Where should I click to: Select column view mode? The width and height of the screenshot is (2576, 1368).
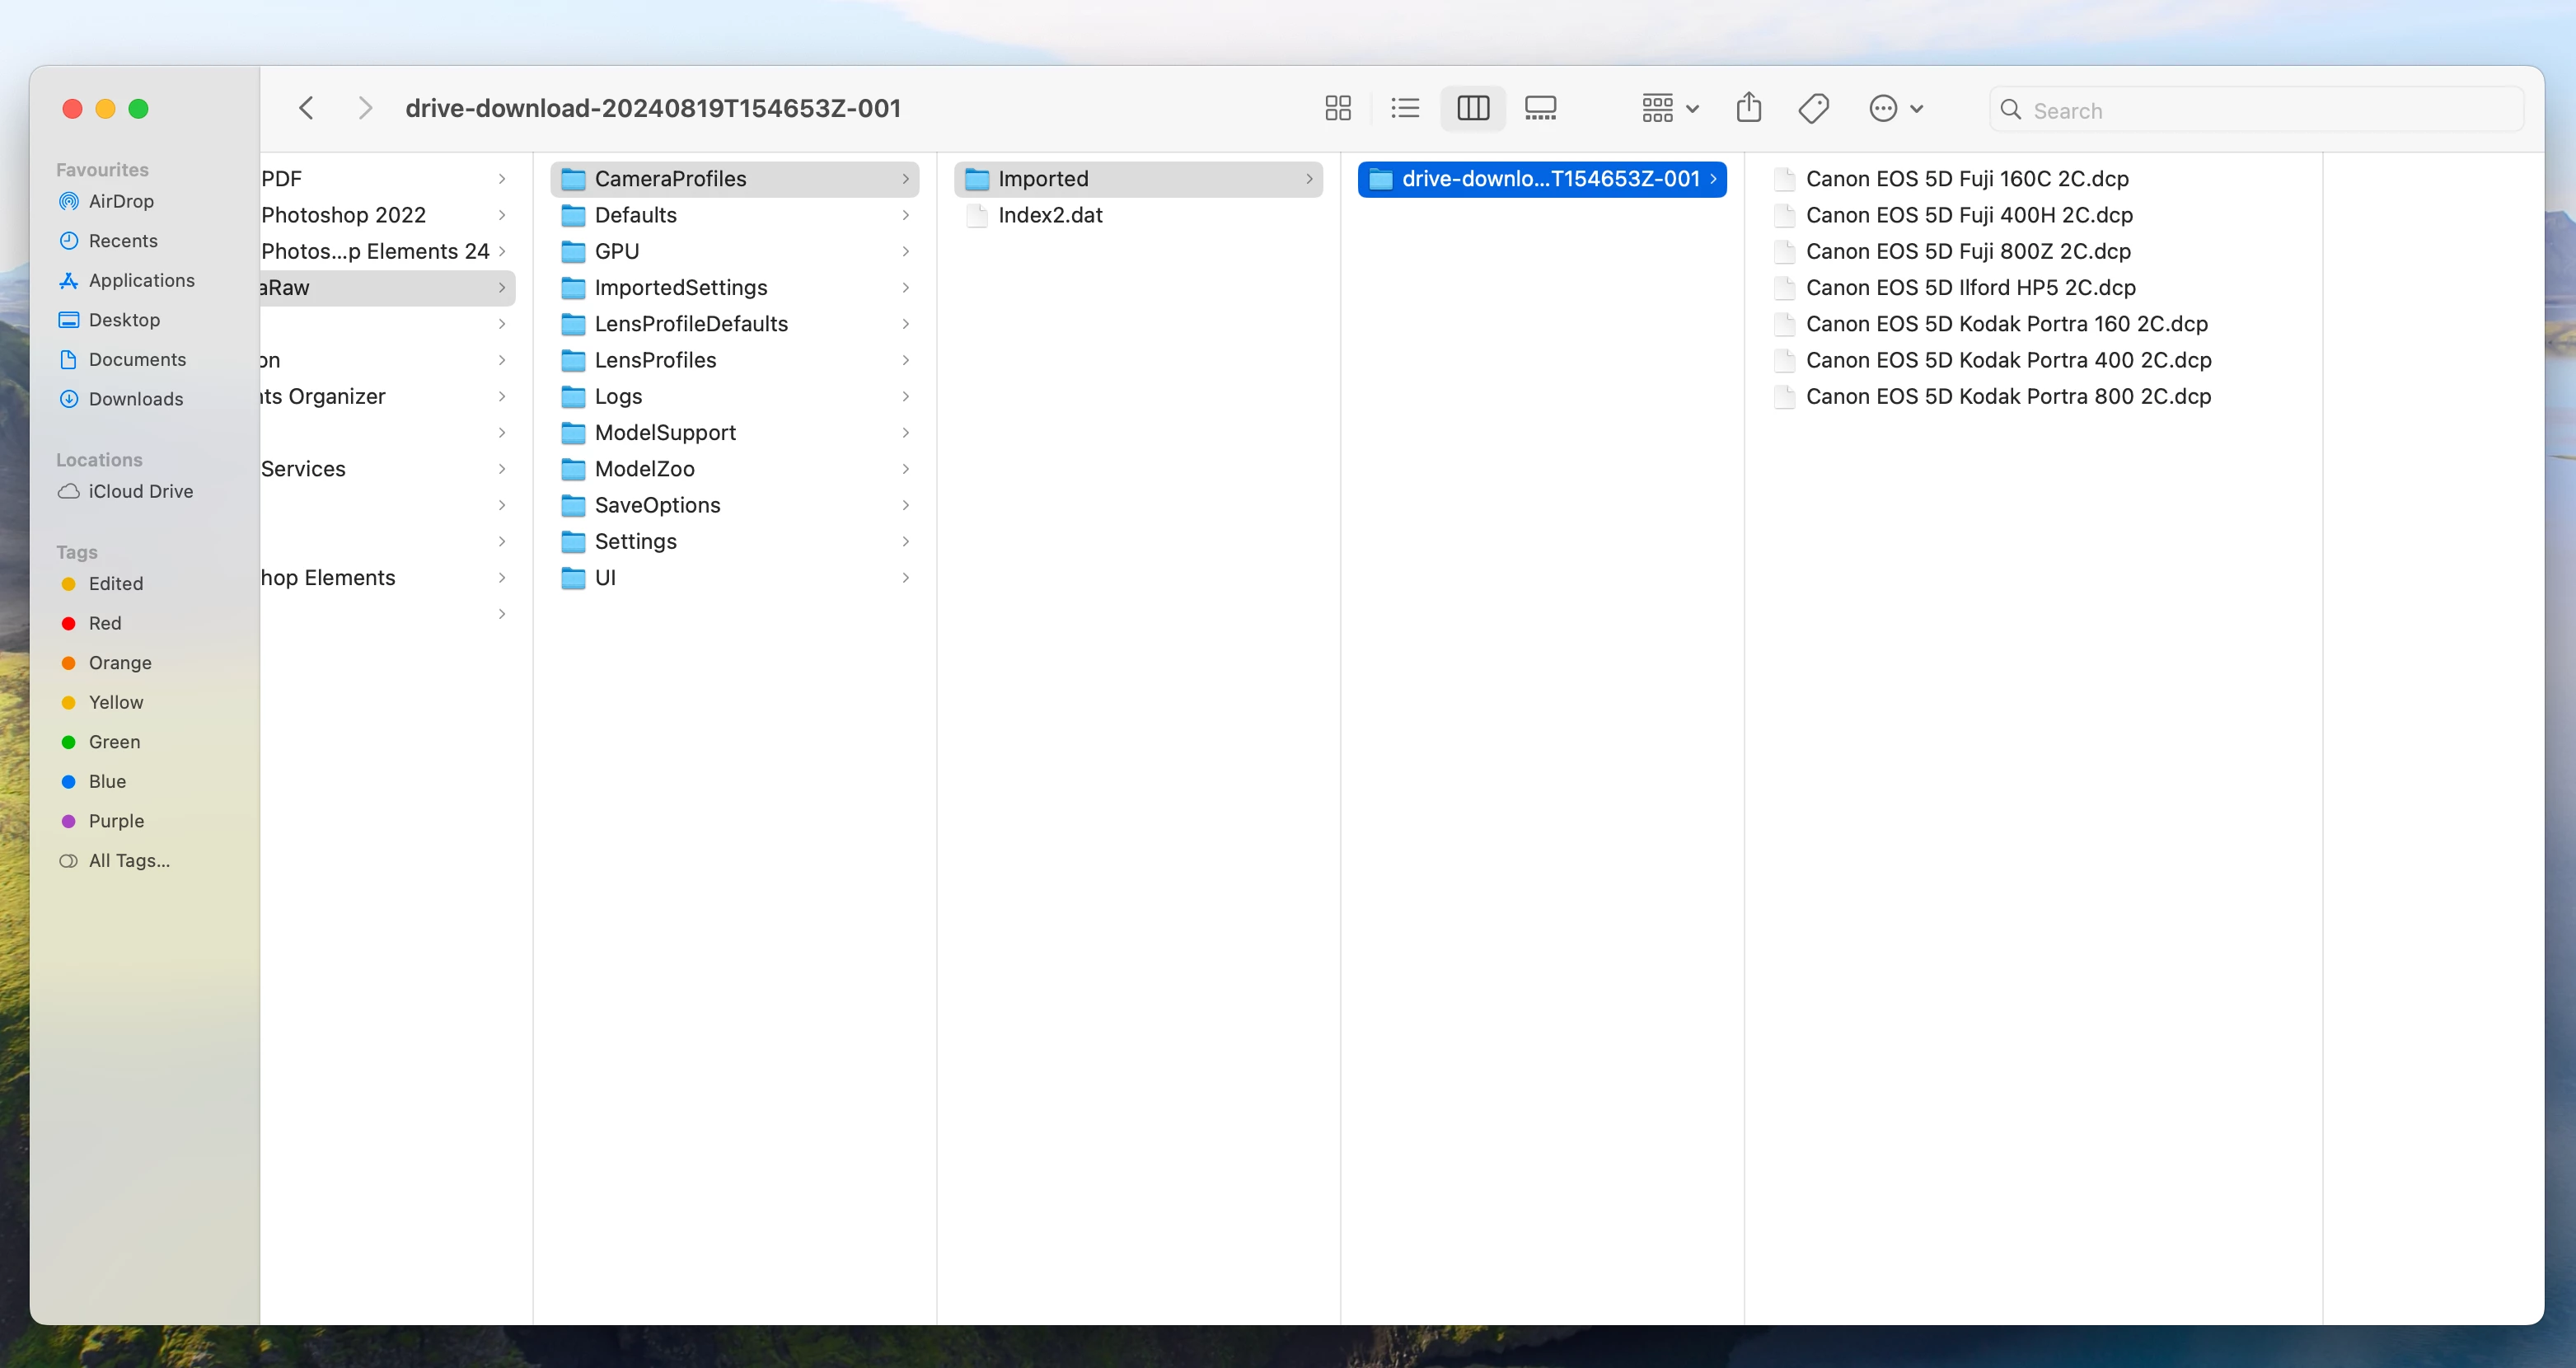point(1473,108)
